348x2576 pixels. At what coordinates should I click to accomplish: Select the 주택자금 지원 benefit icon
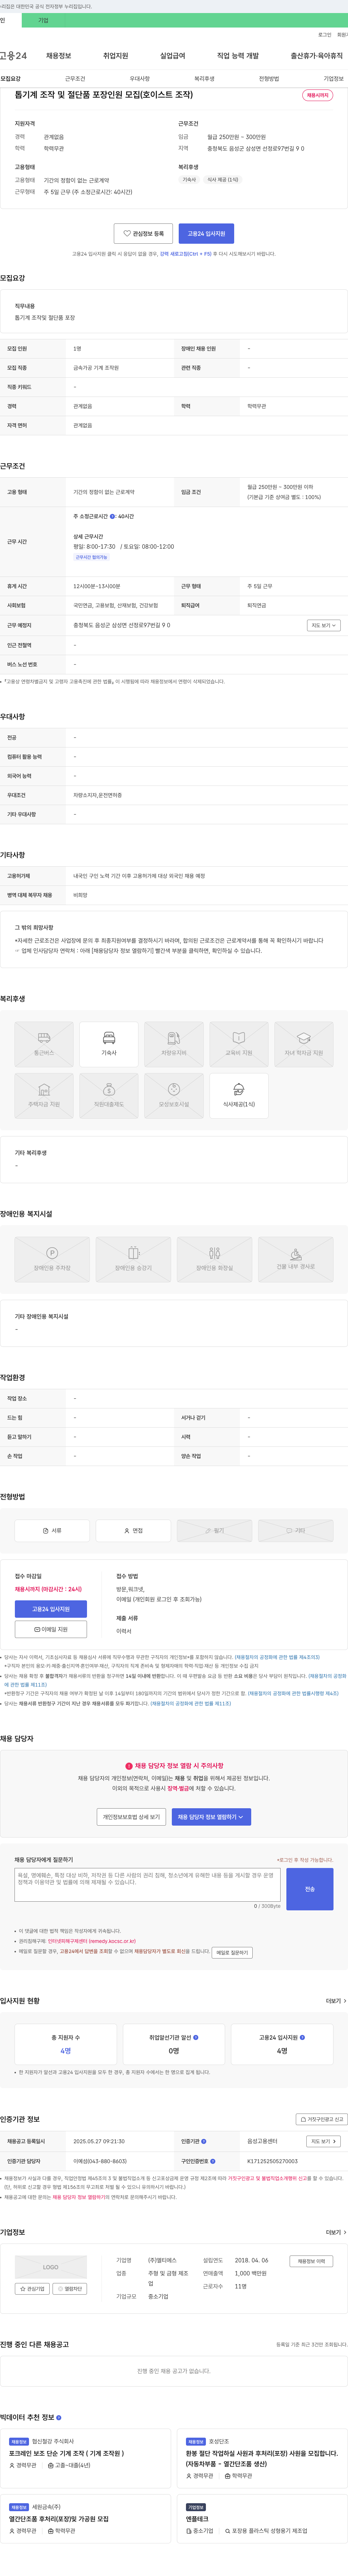[x=44, y=1096]
